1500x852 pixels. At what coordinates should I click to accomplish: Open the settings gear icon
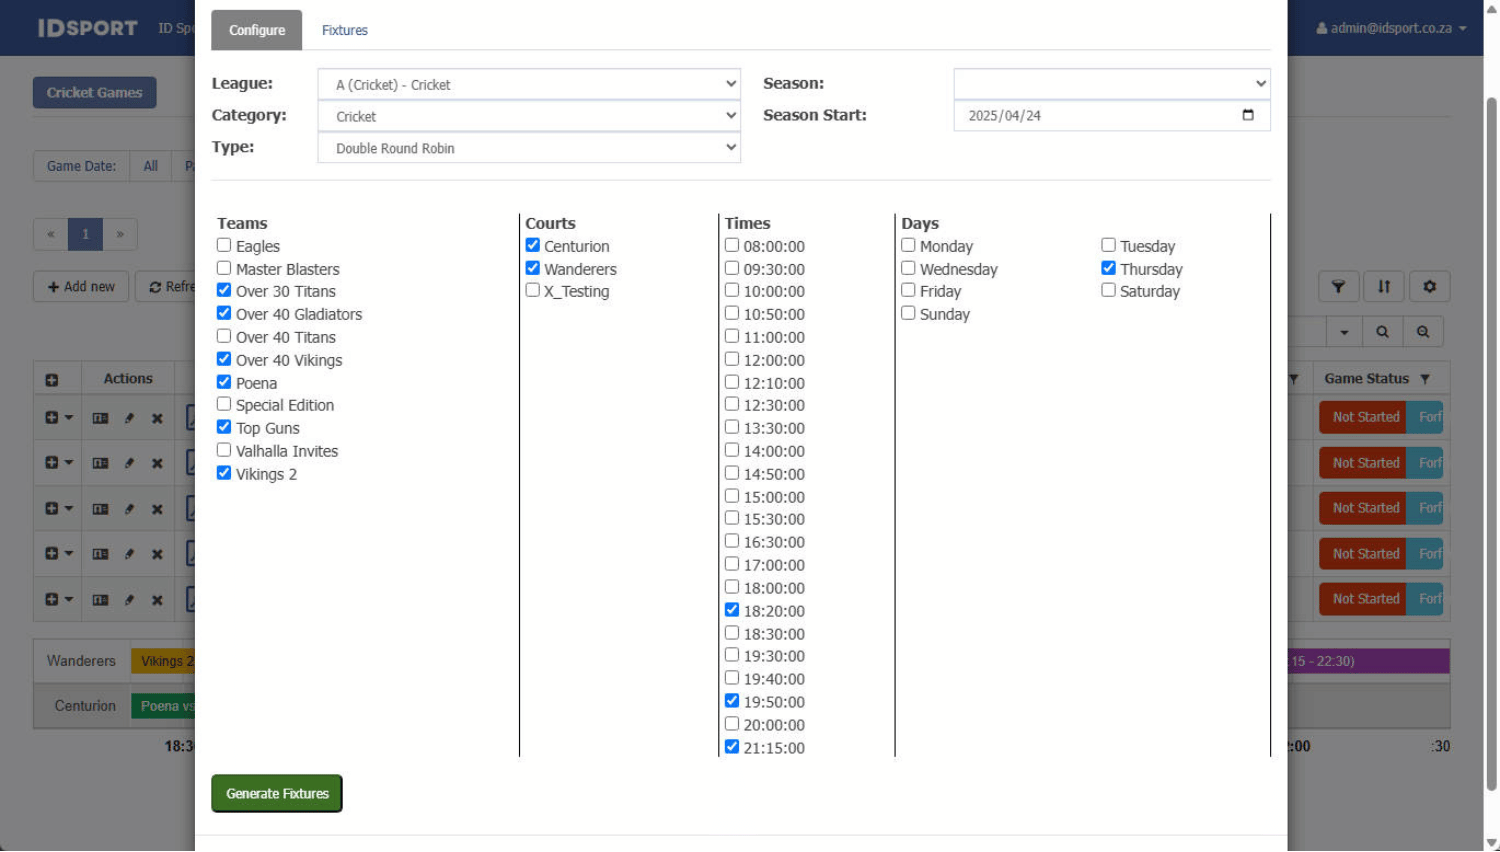point(1430,287)
